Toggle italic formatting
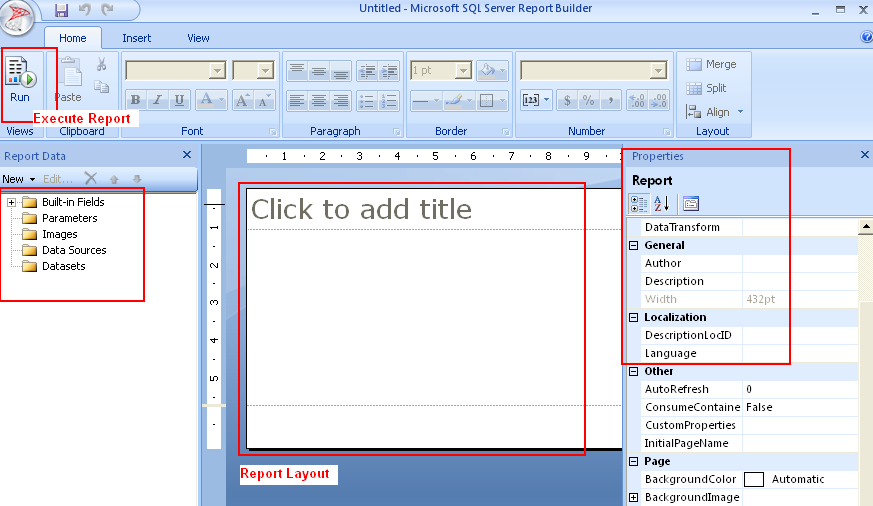 click(x=158, y=100)
